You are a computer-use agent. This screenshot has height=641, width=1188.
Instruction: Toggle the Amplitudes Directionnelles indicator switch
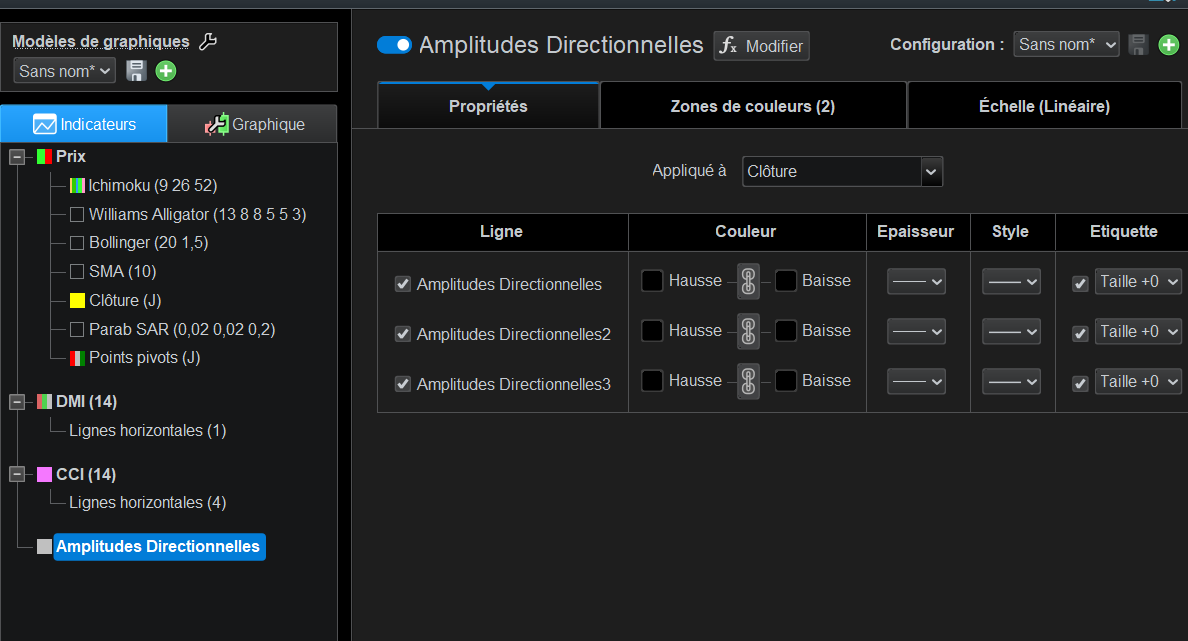click(x=394, y=45)
